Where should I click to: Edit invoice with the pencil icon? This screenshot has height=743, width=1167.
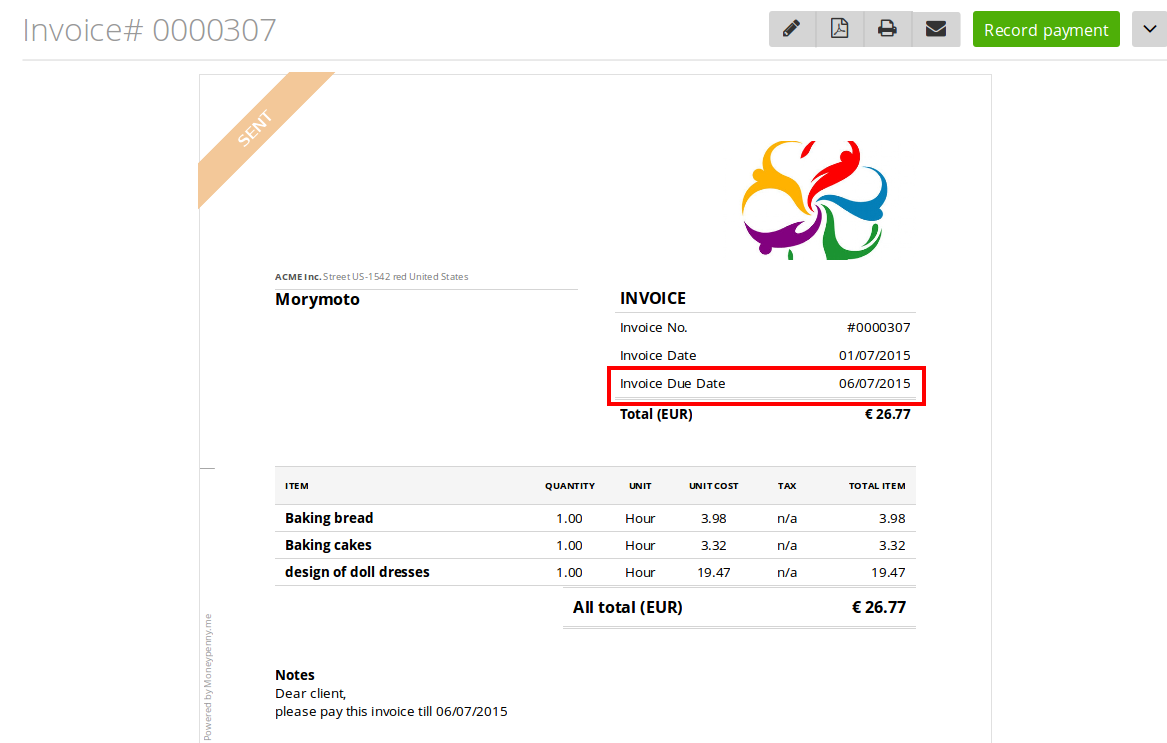792,29
